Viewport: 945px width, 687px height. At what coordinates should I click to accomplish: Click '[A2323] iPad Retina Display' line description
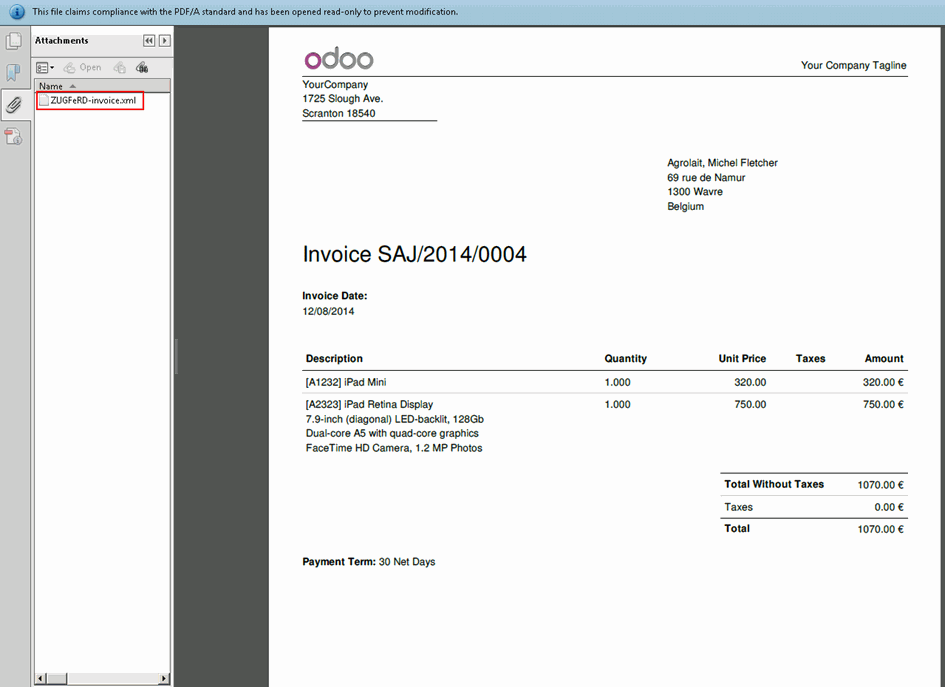click(369, 404)
